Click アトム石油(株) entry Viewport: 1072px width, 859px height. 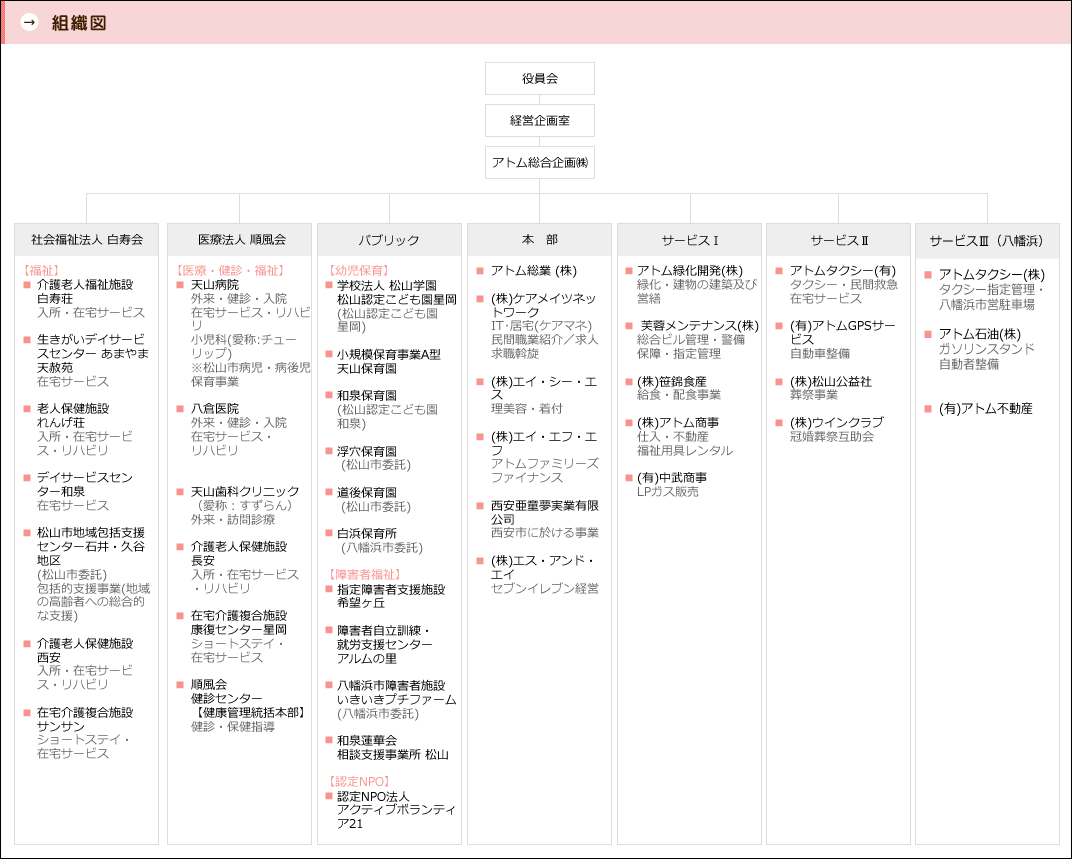pos(979,334)
